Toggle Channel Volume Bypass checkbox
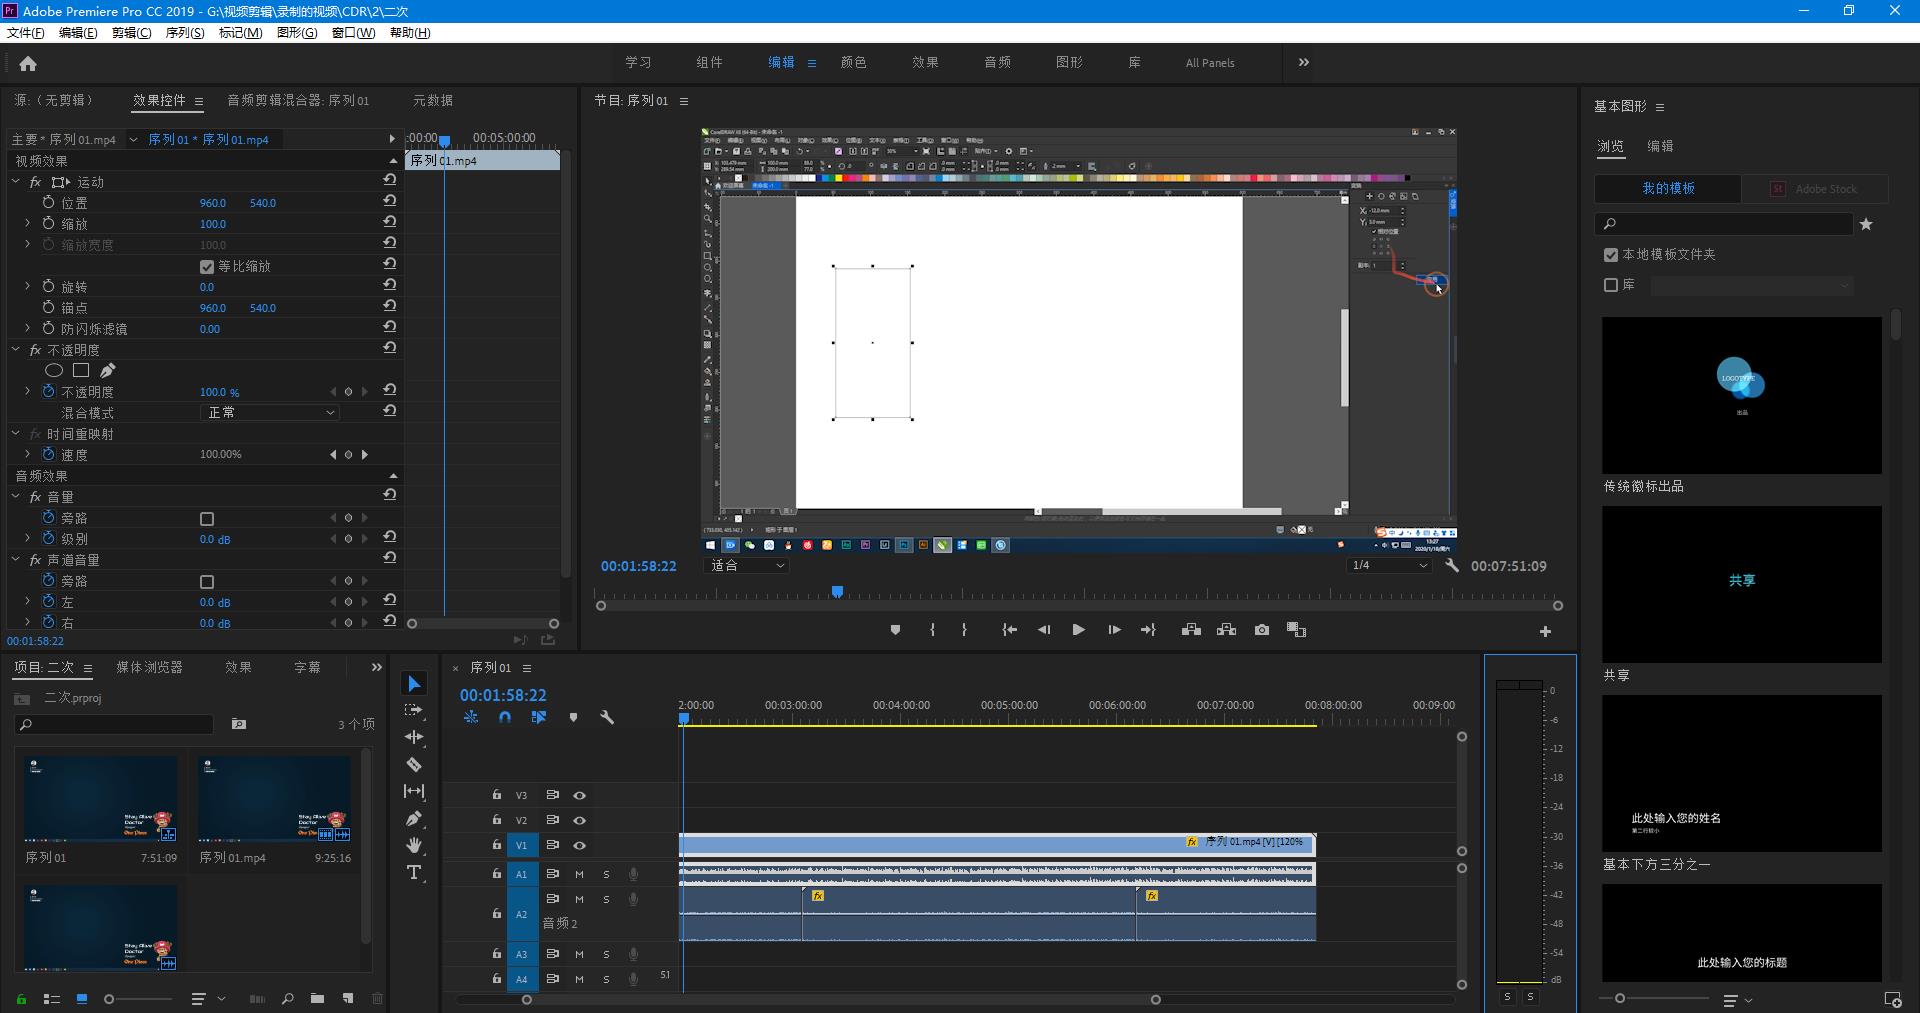Screen dimensions: 1920x1013 (207, 582)
